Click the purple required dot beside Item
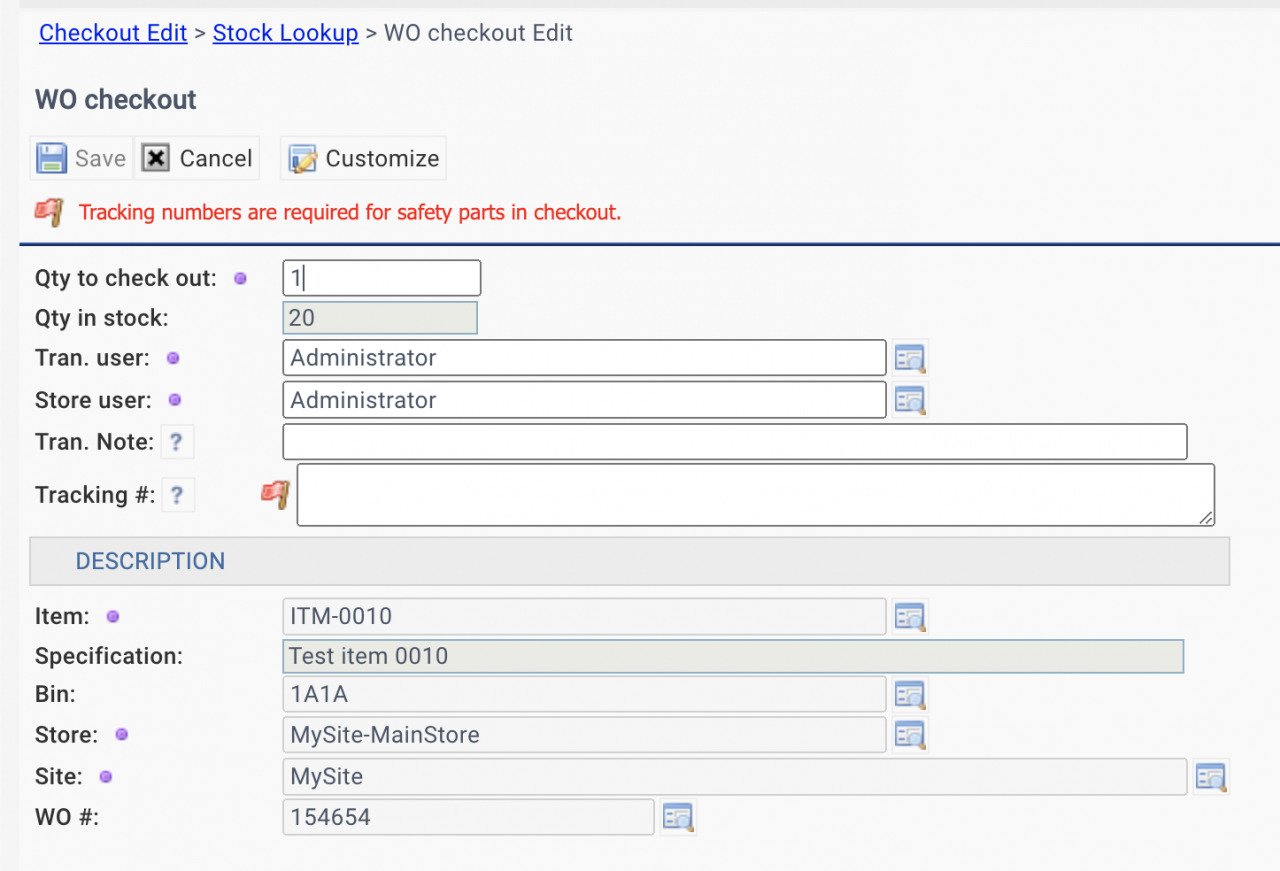This screenshot has height=871, width=1280. [113, 617]
